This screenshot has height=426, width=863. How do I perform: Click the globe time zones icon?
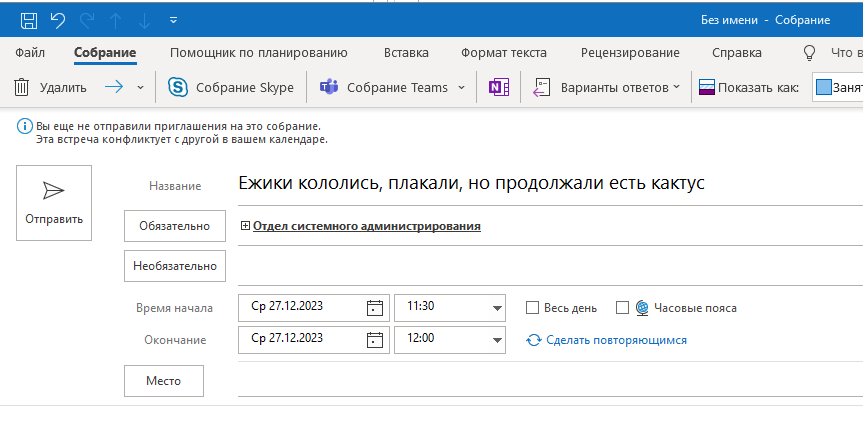(642, 308)
